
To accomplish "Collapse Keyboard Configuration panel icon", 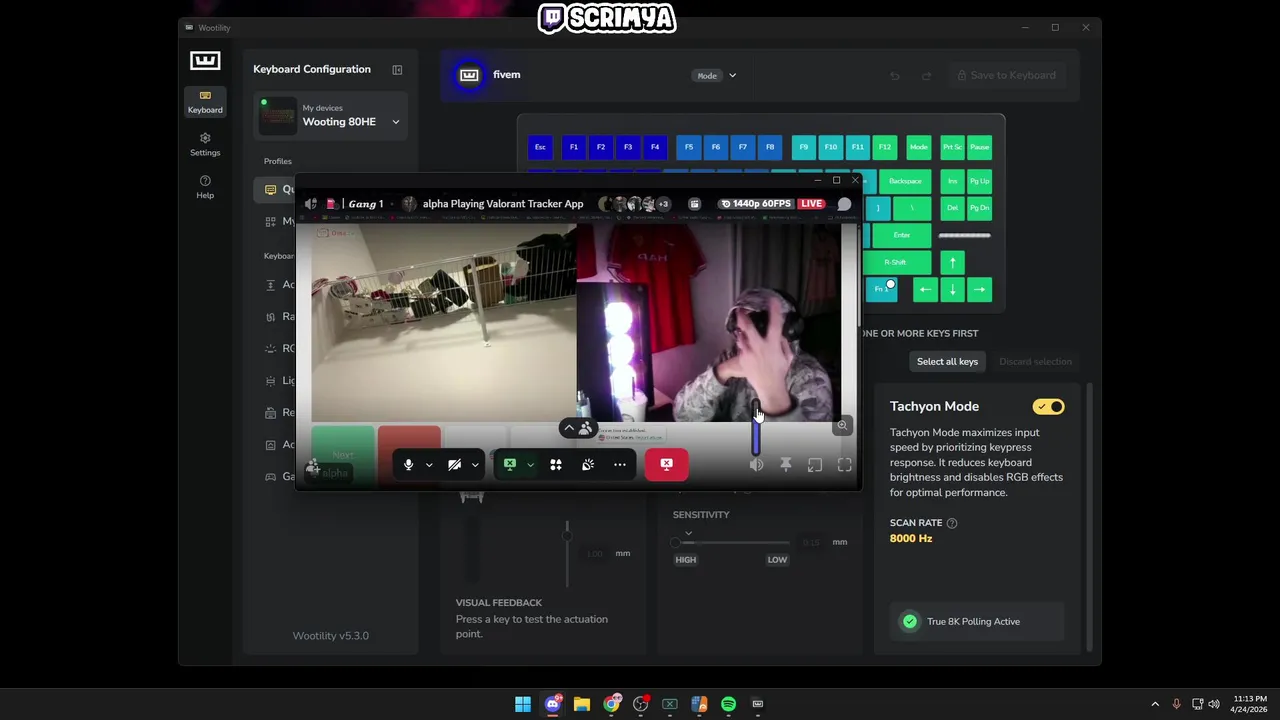I will tap(397, 70).
